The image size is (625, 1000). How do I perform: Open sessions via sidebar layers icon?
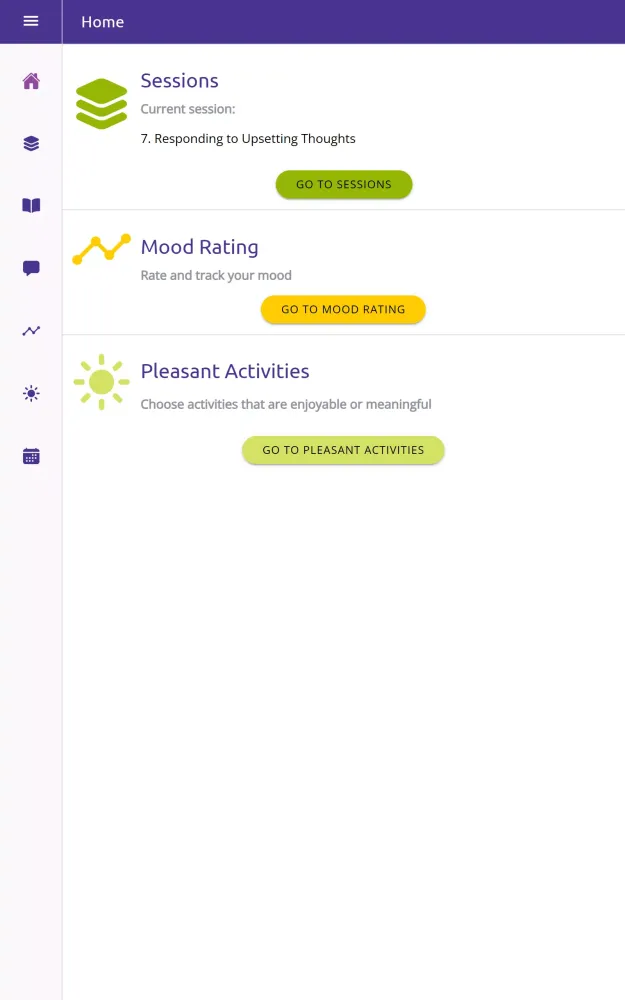[x=31, y=143]
